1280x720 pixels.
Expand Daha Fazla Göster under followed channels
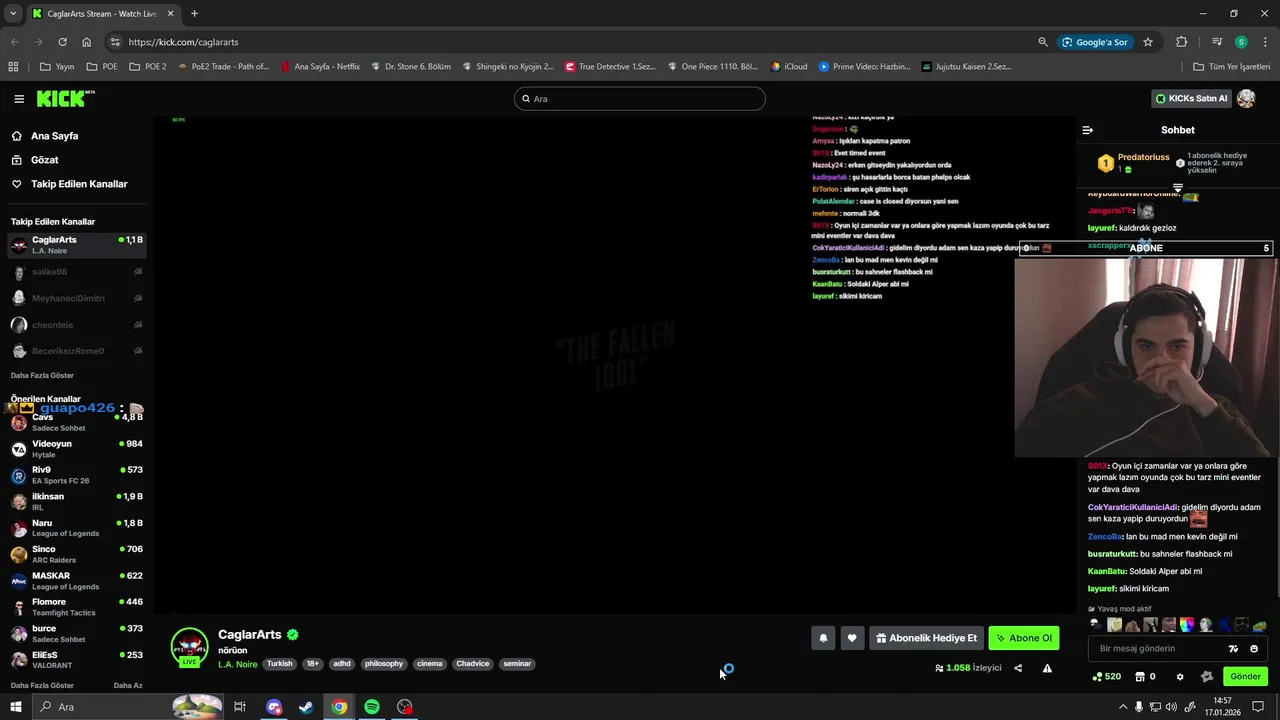42,375
